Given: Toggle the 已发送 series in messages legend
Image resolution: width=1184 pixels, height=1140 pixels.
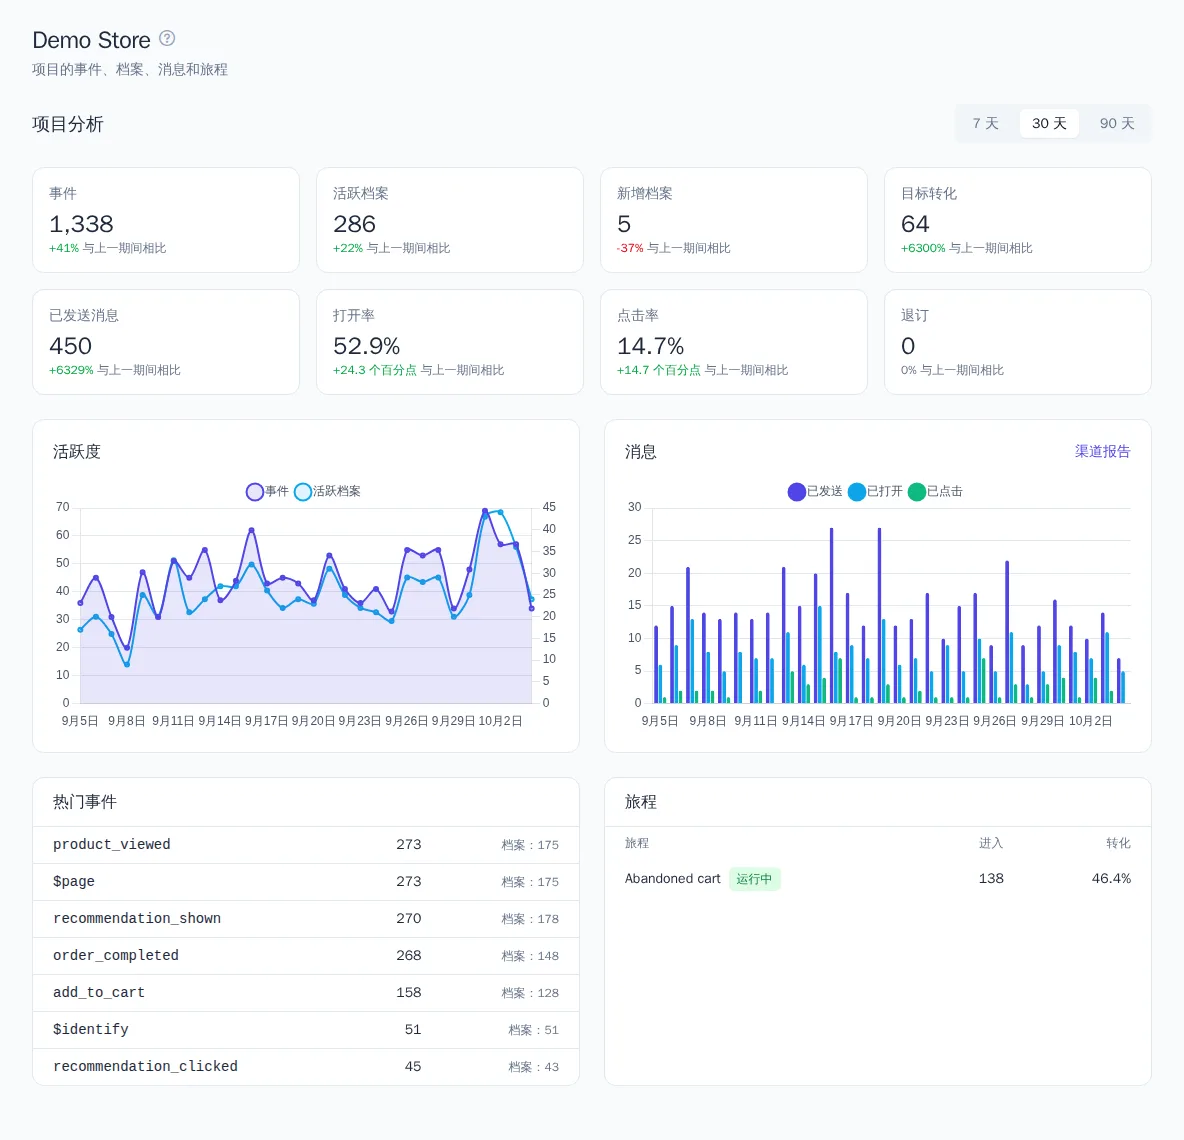Looking at the screenshot, I should pos(815,491).
